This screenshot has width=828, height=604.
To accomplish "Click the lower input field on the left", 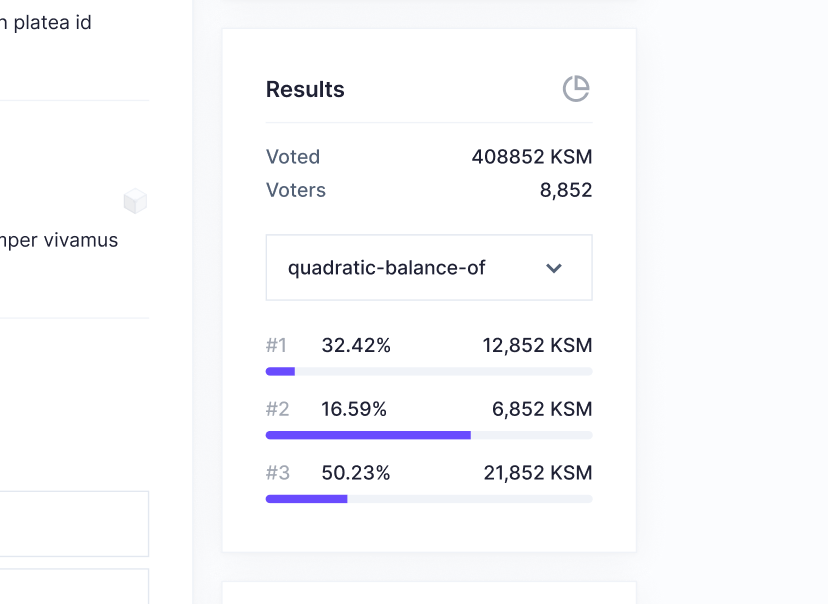I will [x=74, y=590].
